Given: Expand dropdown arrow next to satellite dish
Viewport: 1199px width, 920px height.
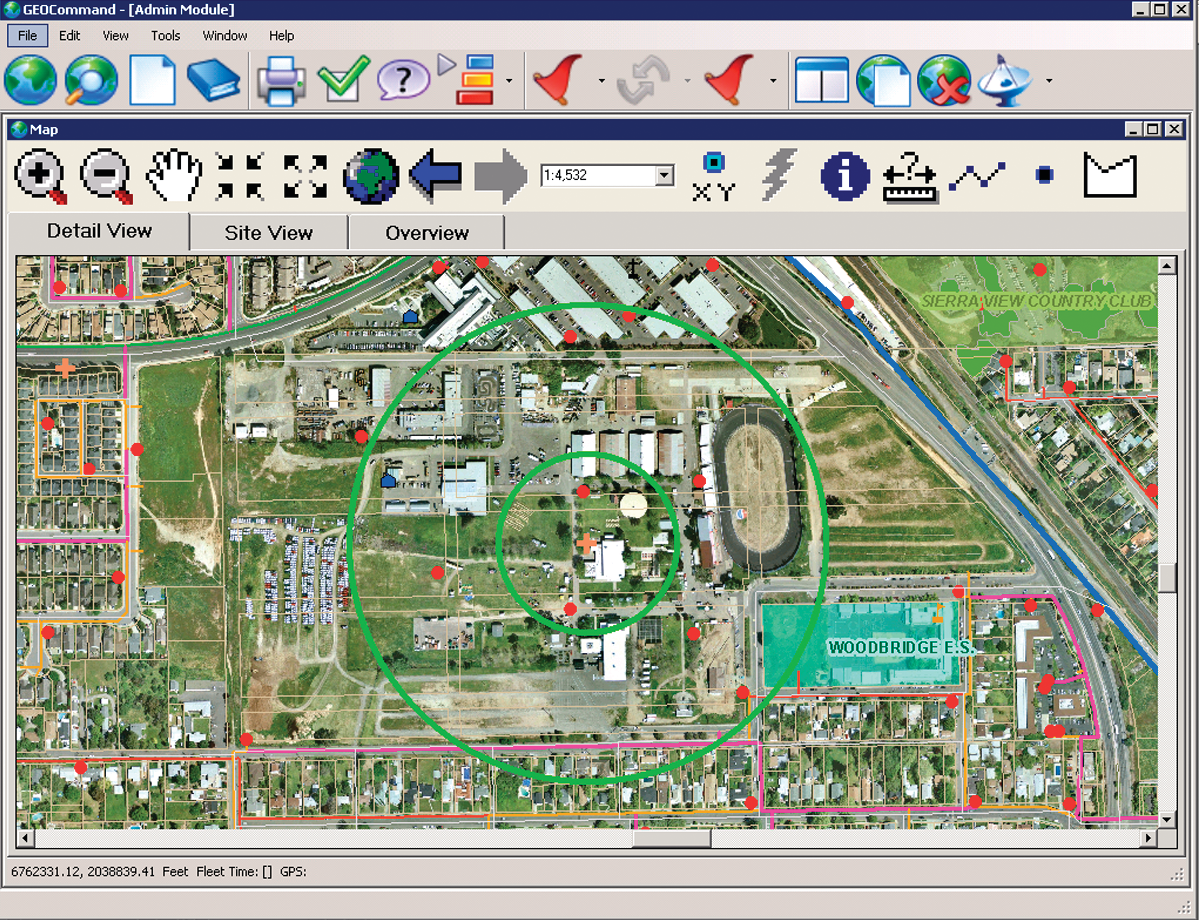Looking at the screenshot, I should [1048, 81].
